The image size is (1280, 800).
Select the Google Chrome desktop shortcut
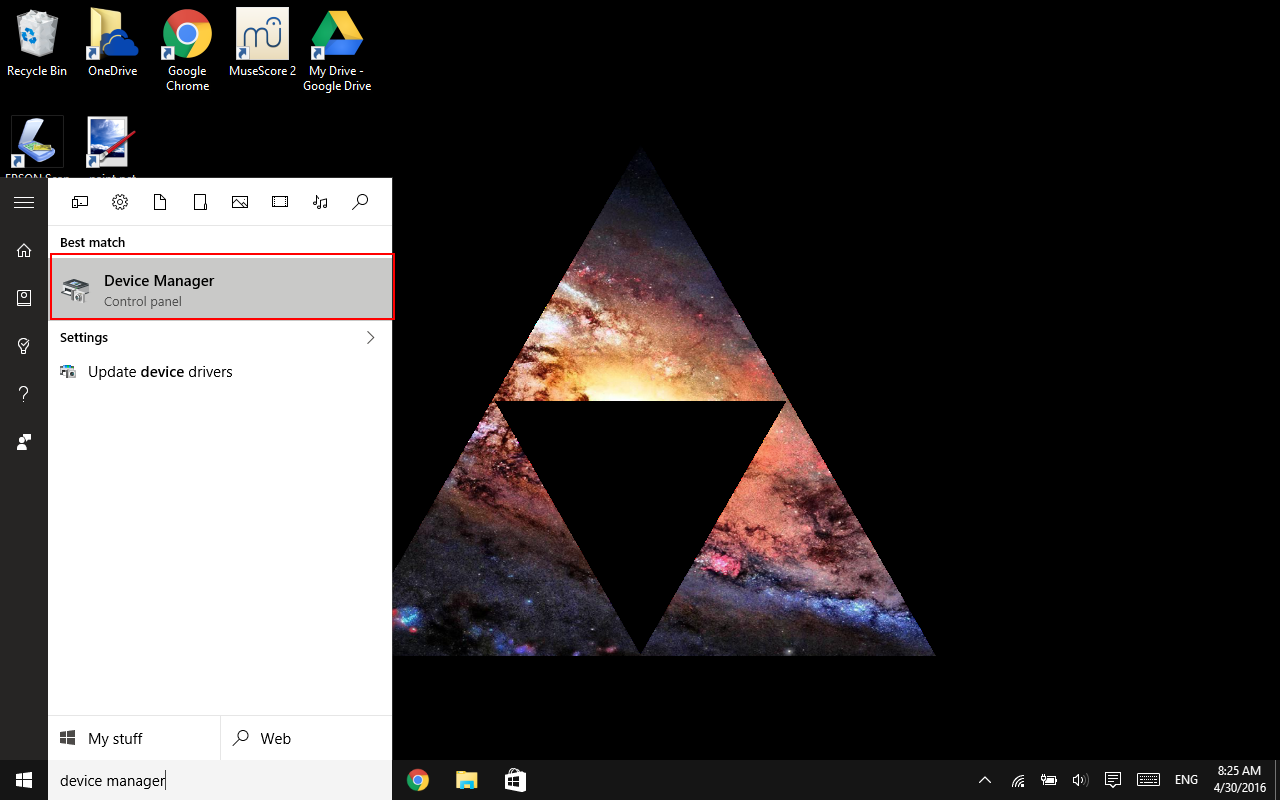click(187, 50)
